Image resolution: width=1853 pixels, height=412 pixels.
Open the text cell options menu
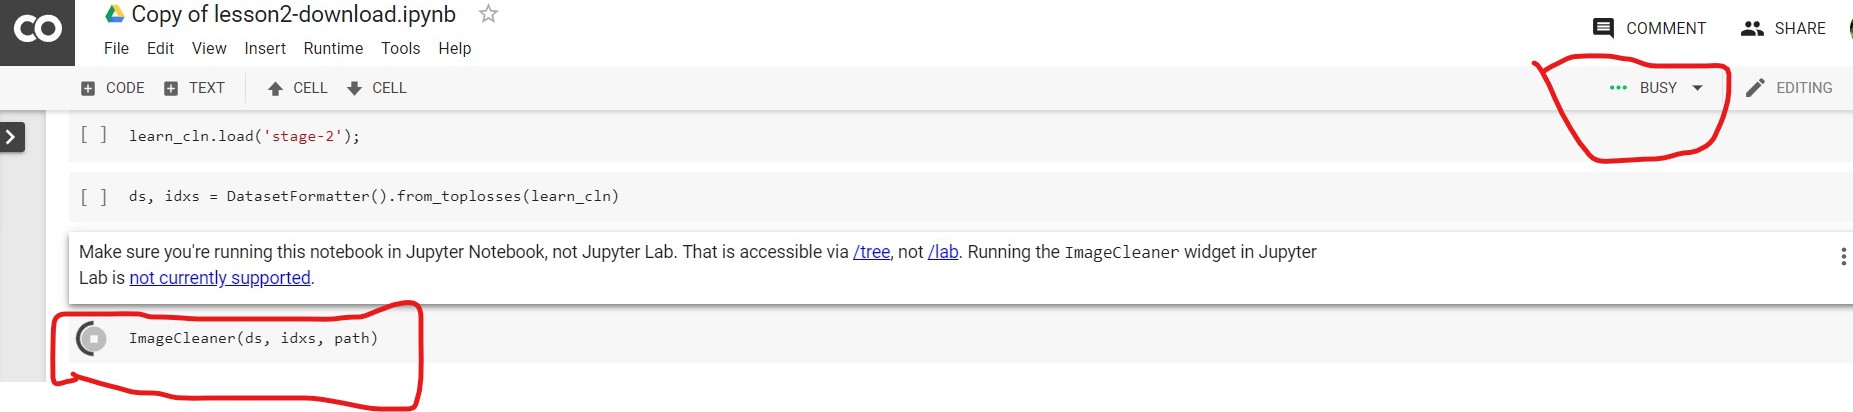tap(1842, 257)
